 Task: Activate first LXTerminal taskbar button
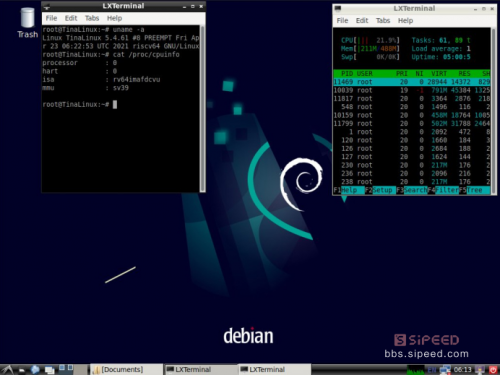click(201, 370)
